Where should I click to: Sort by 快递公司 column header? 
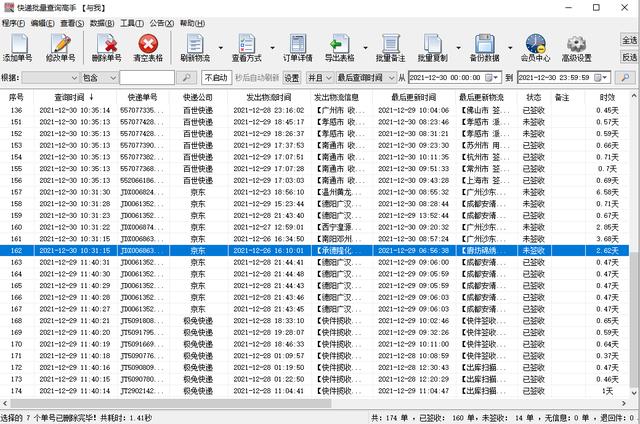pos(198,97)
